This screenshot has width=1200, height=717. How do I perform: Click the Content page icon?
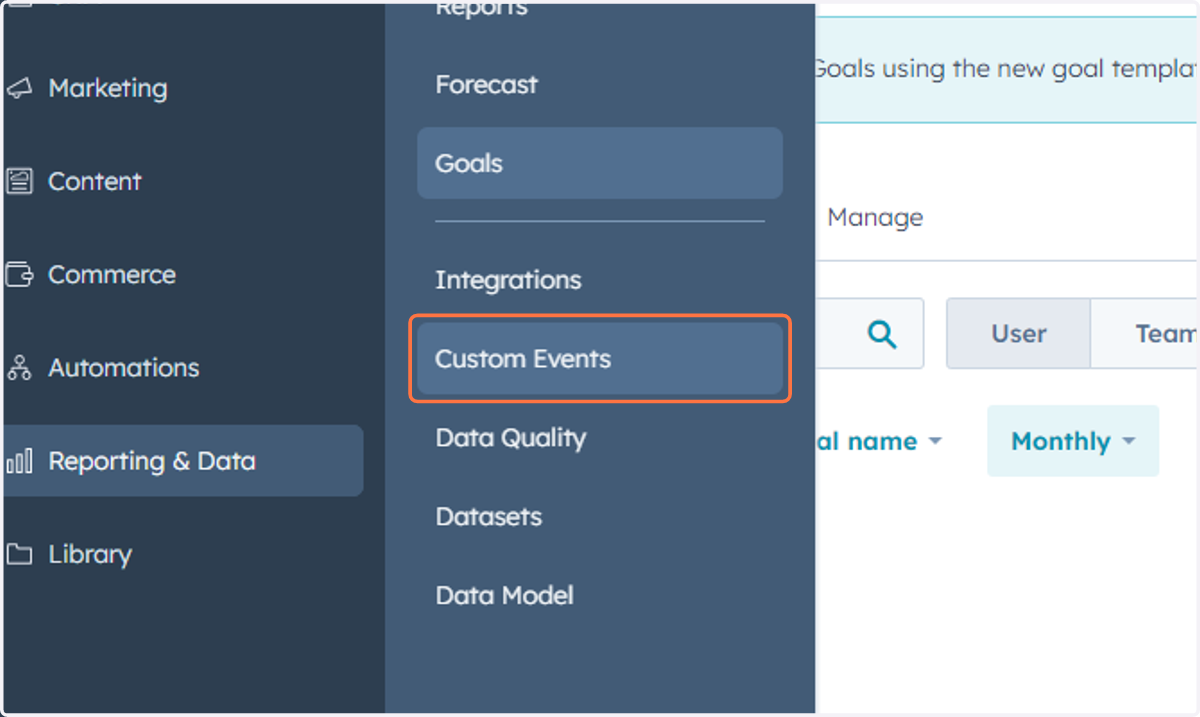[19, 181]
